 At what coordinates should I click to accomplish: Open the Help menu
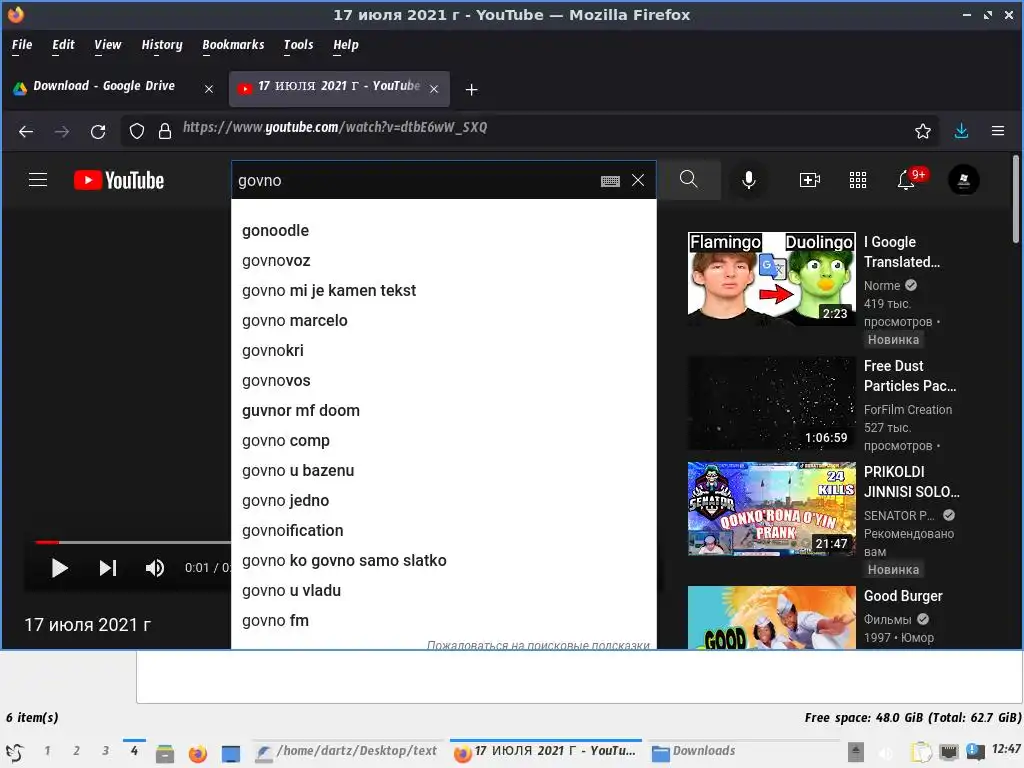[x=345, y=45]
